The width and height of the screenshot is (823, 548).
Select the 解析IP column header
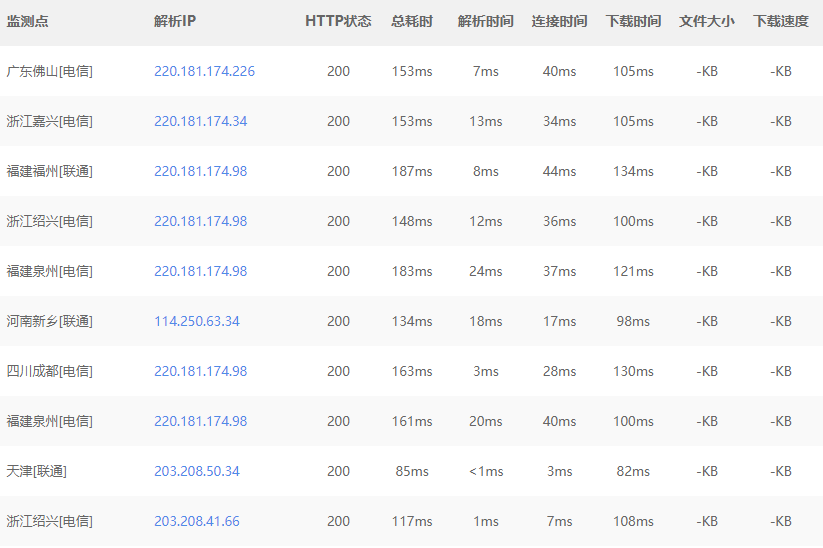click(175, 21)
